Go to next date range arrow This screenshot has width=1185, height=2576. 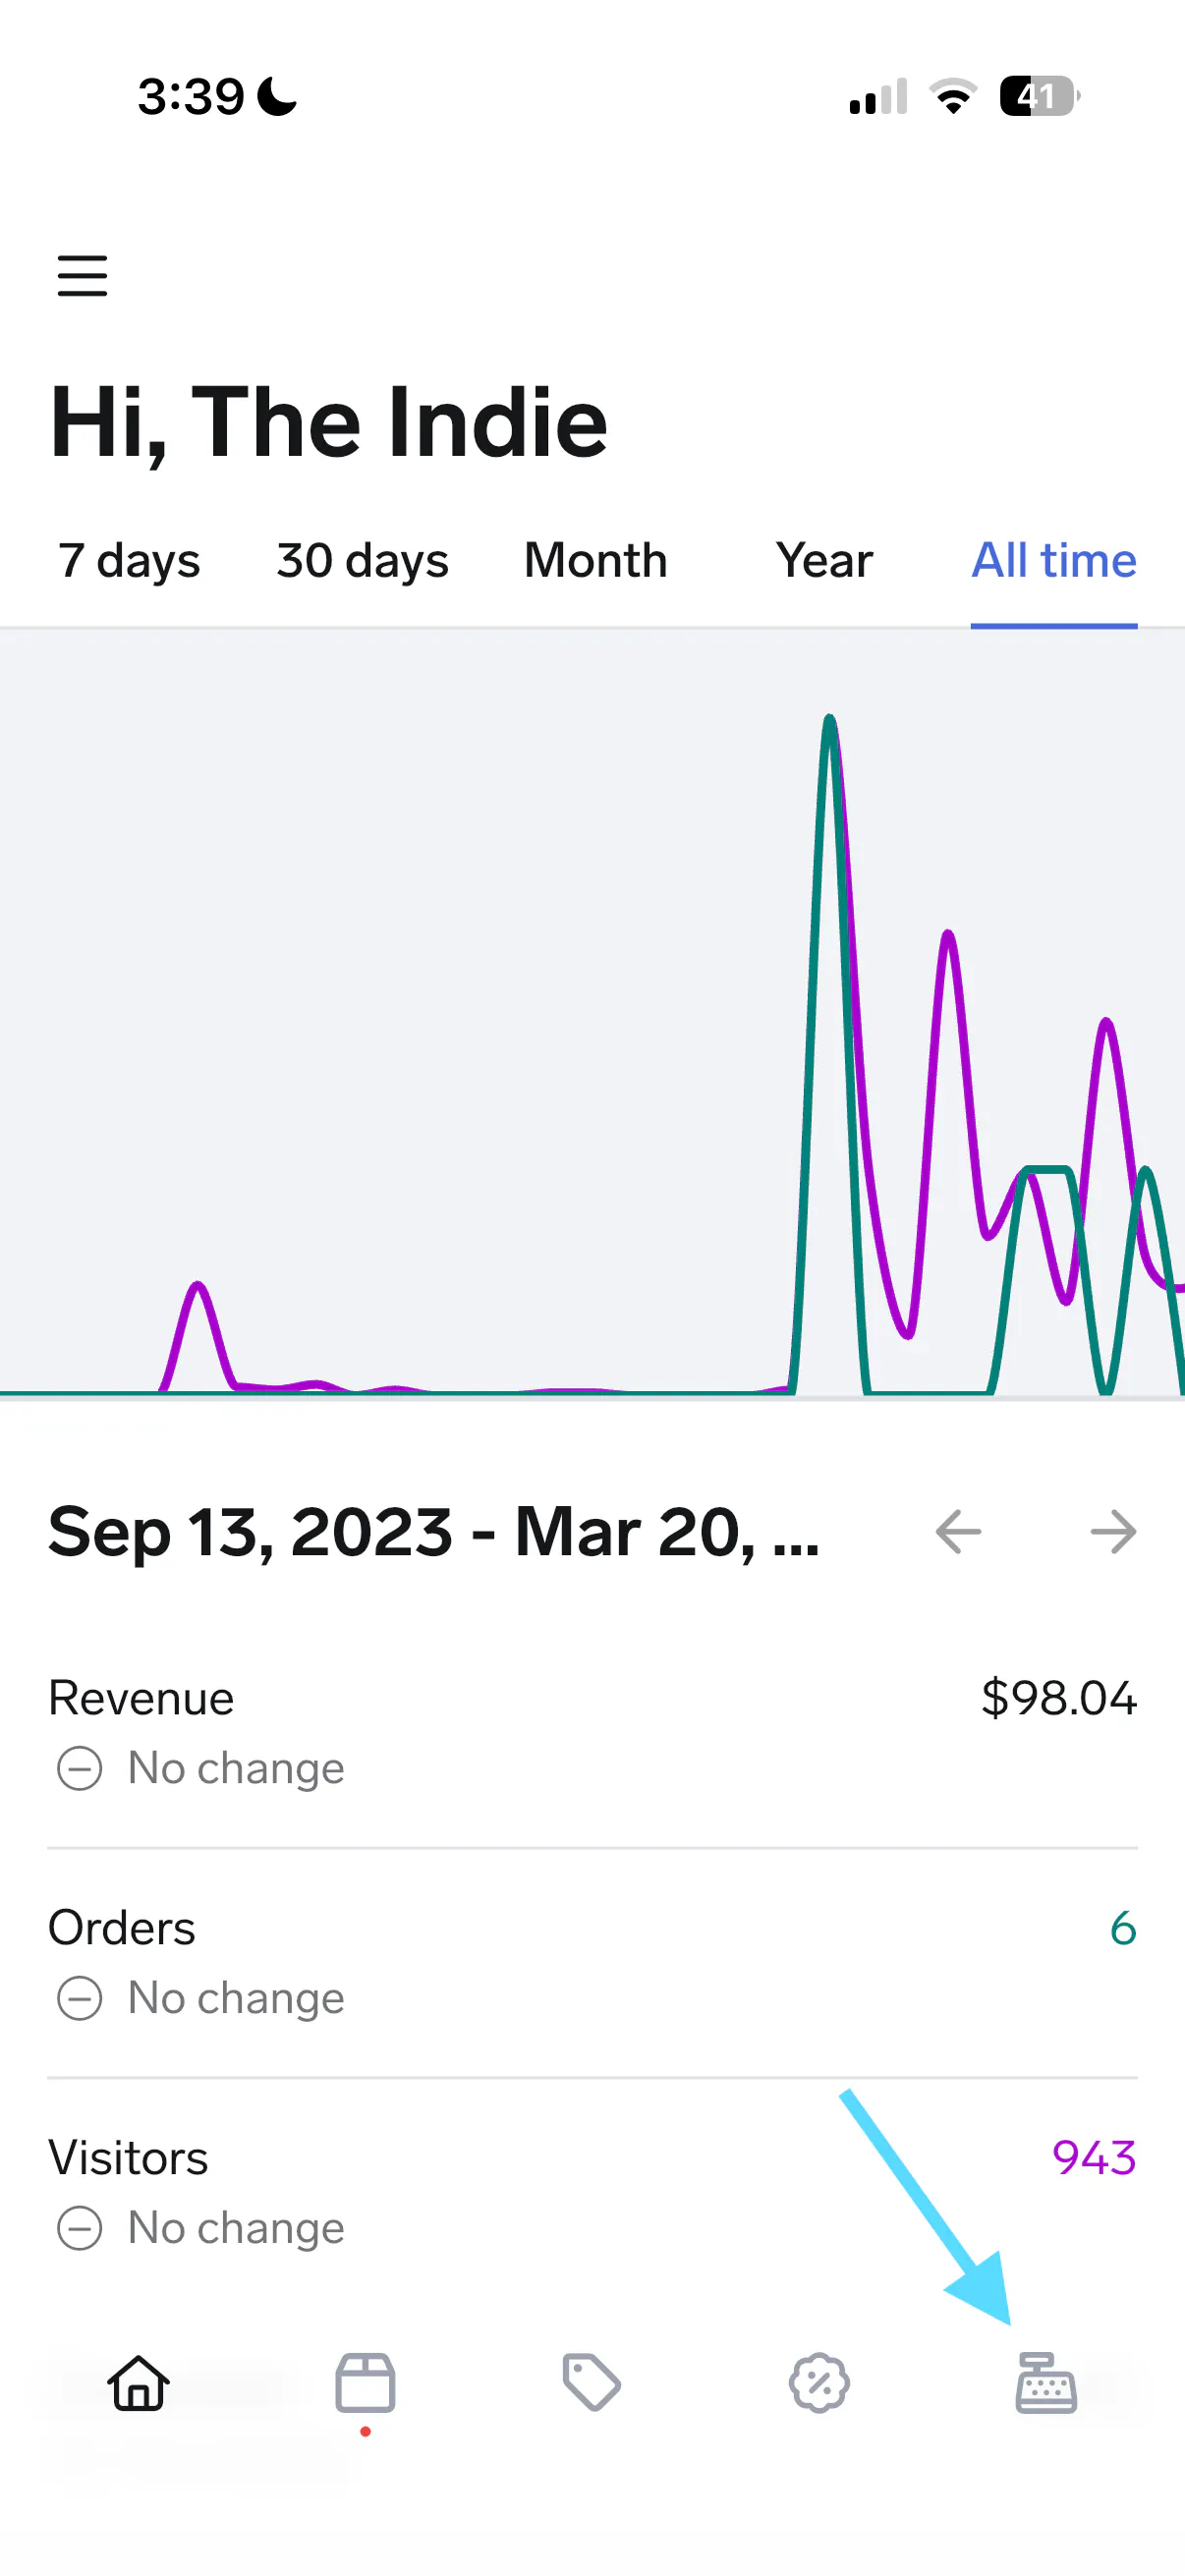coord(1113,1532)
